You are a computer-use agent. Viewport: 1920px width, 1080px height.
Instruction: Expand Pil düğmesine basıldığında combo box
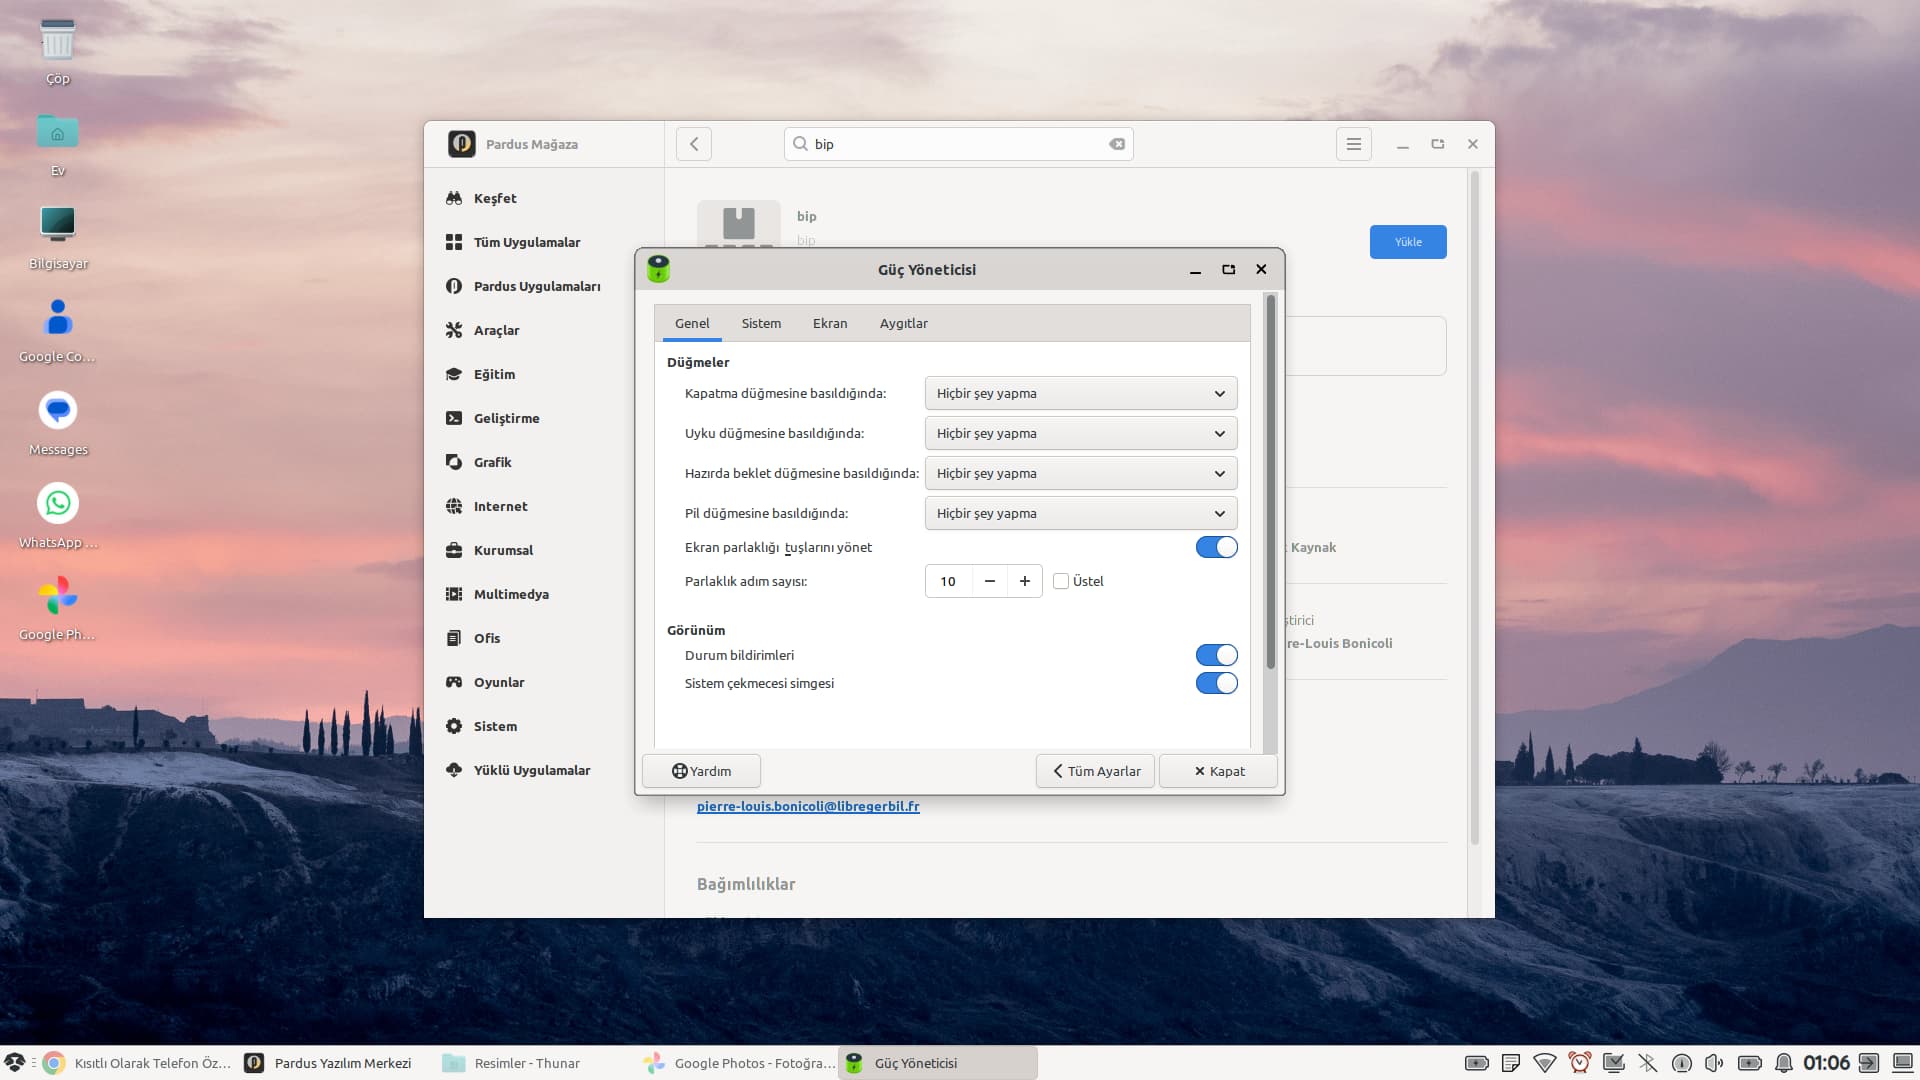pyautogui.click(x=1080, y=513)
